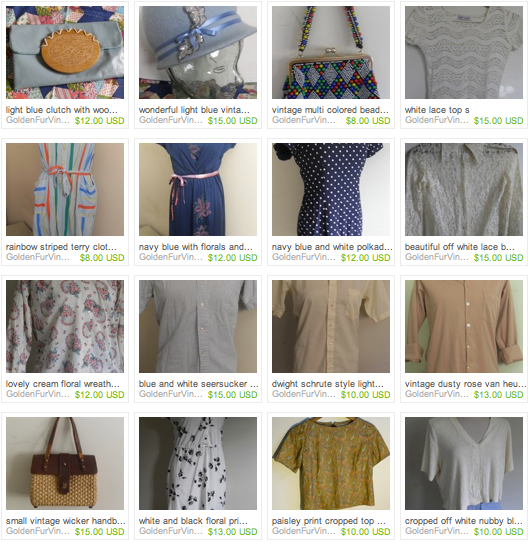
Task: Click the $13.00 USD price on dusty rose shirt
Action: 498,394
